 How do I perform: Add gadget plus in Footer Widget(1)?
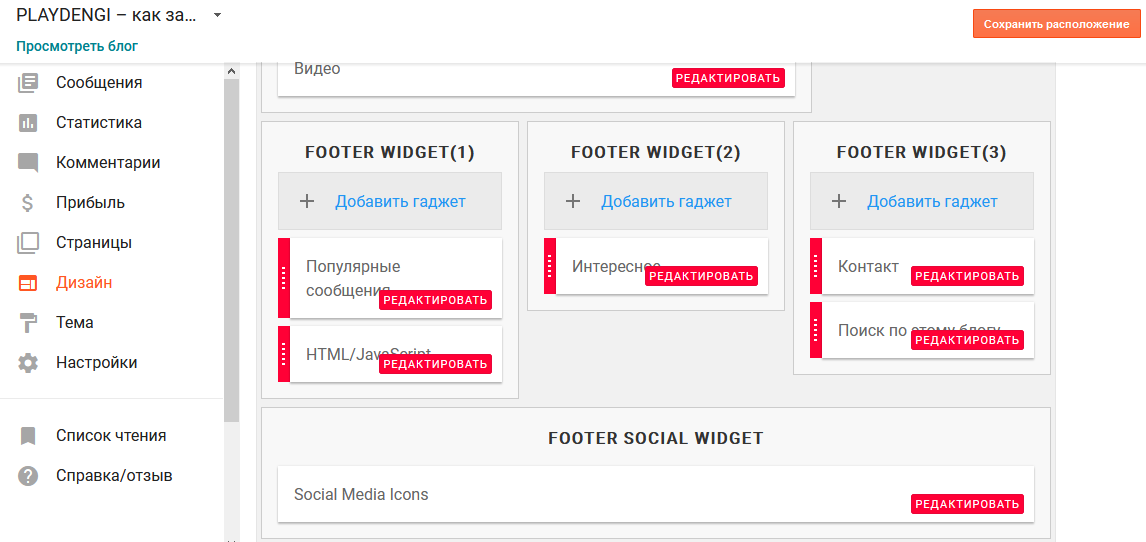307,201
